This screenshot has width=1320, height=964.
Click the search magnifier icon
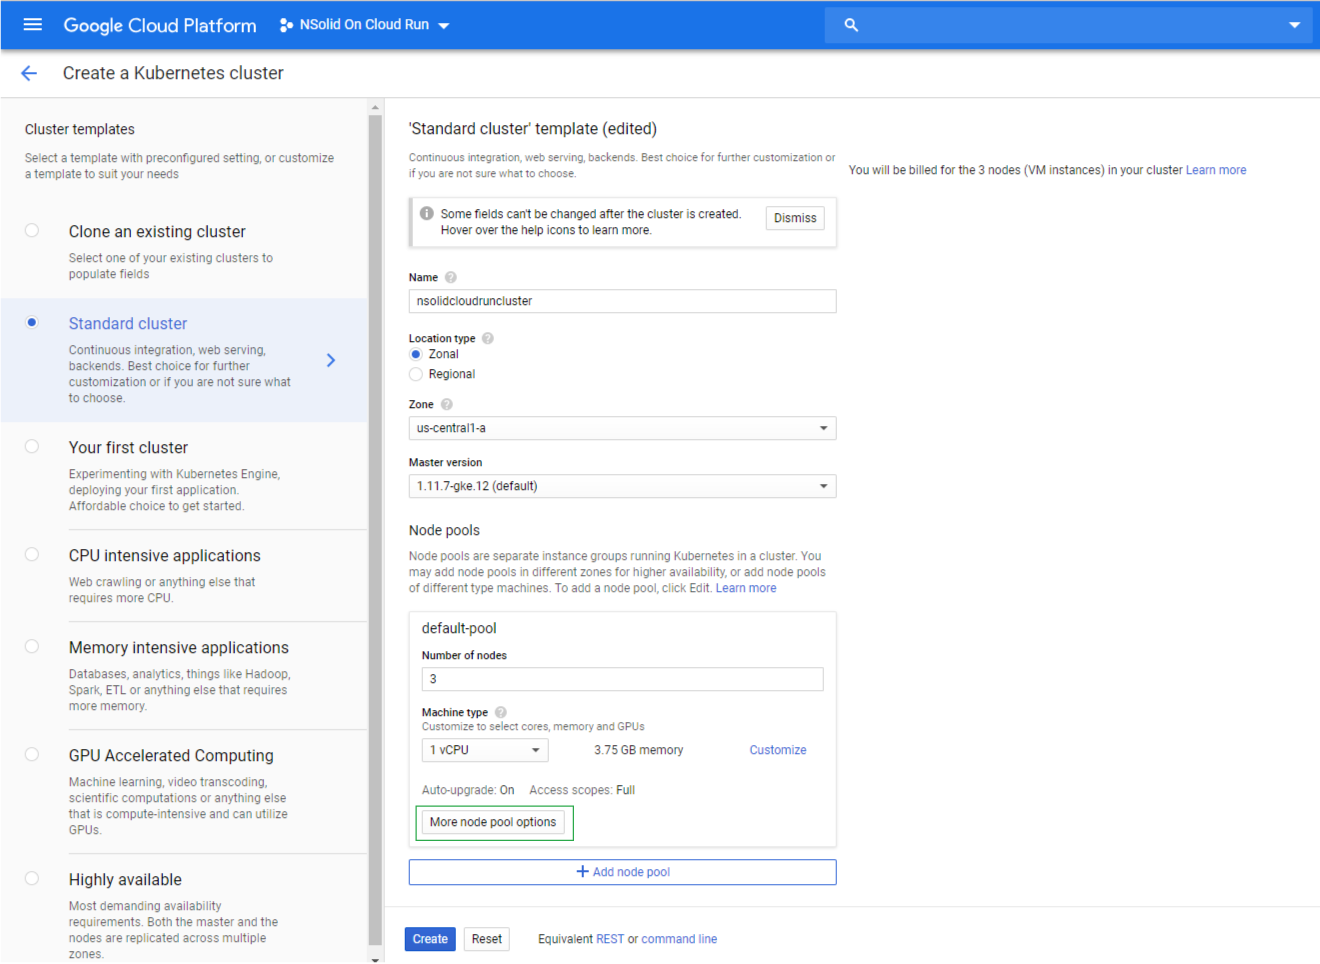pyautogui.click(x=851, y=25)
